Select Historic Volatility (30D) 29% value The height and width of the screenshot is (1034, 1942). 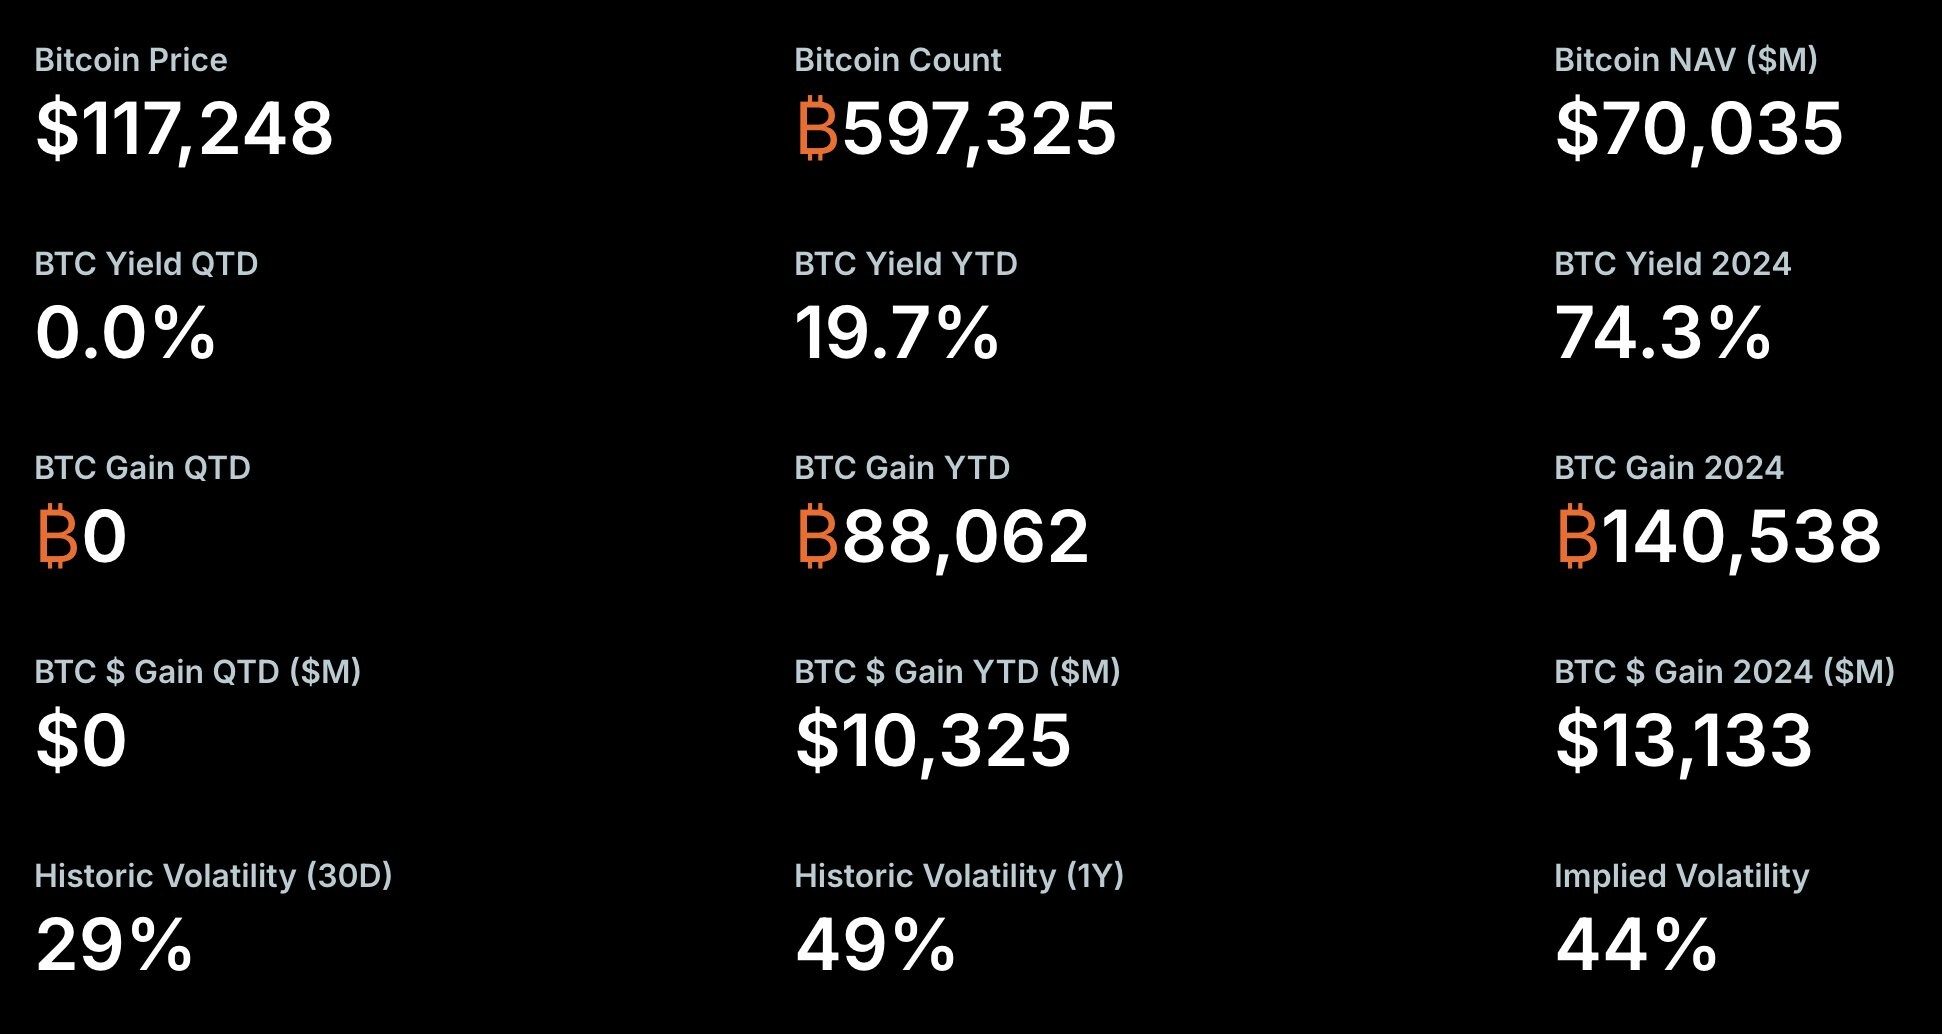tap(114, 945)
